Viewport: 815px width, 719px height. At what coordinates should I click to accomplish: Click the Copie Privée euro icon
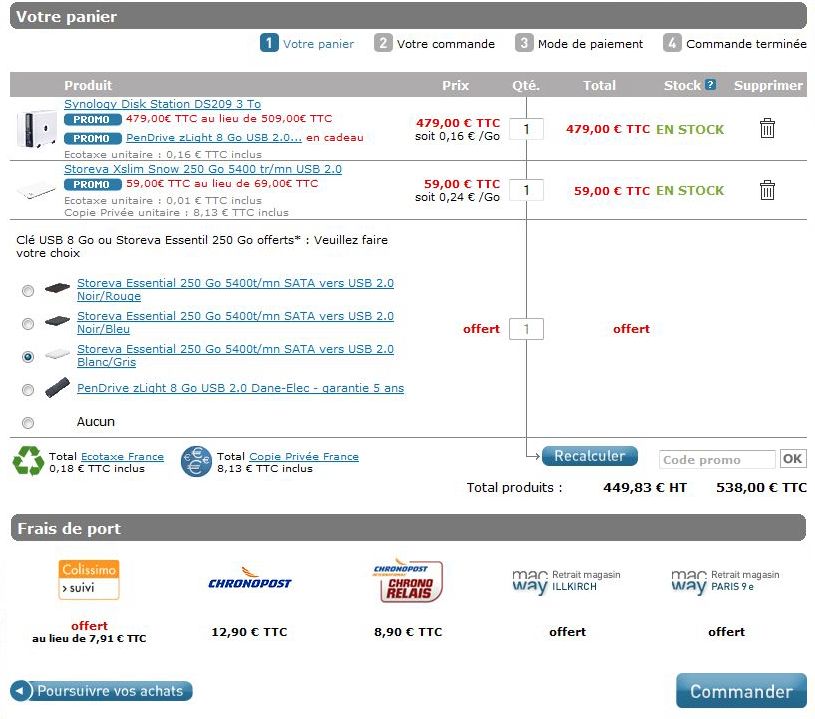pyautogui.click(x=196, y=461)
